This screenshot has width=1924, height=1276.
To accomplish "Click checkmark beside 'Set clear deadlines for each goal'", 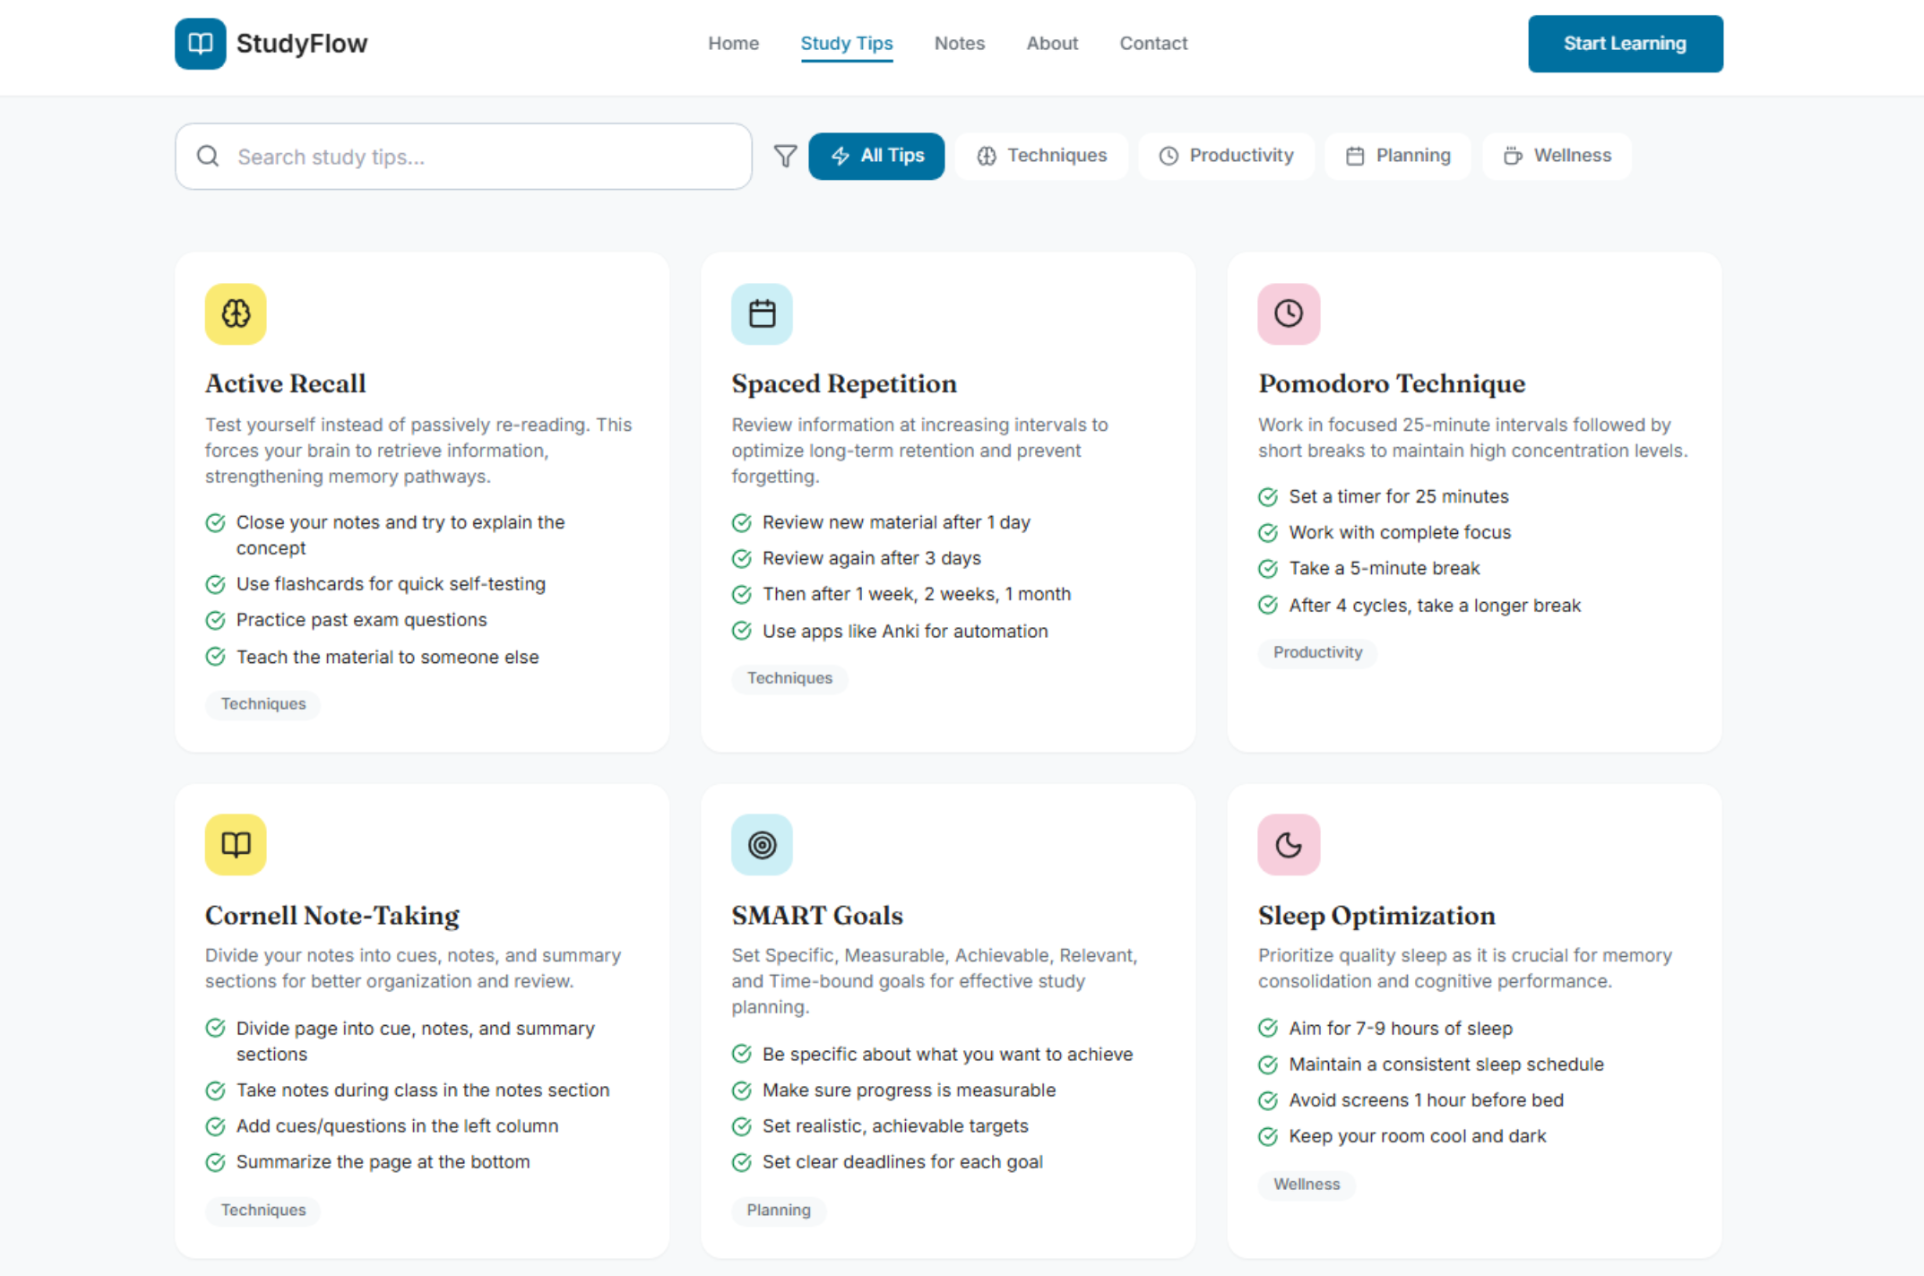I will [x=741, y=1162].
